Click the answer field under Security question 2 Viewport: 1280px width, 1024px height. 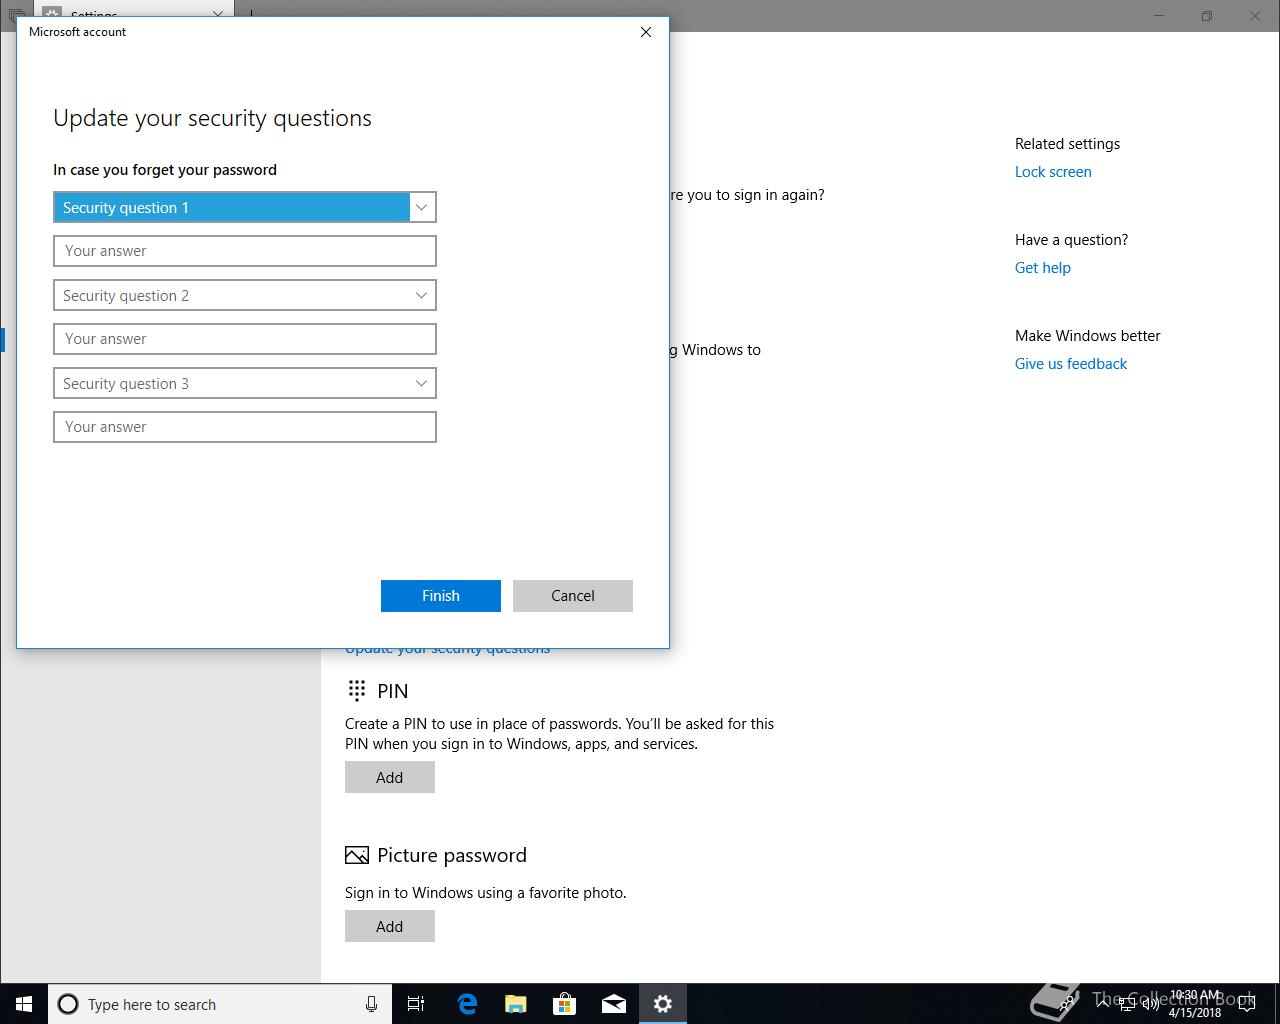click(x=245, y=339)
